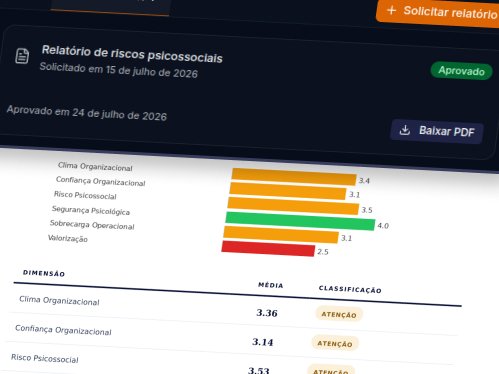
Task: Click Risco Psicossocial in the table
Action: 45,358
